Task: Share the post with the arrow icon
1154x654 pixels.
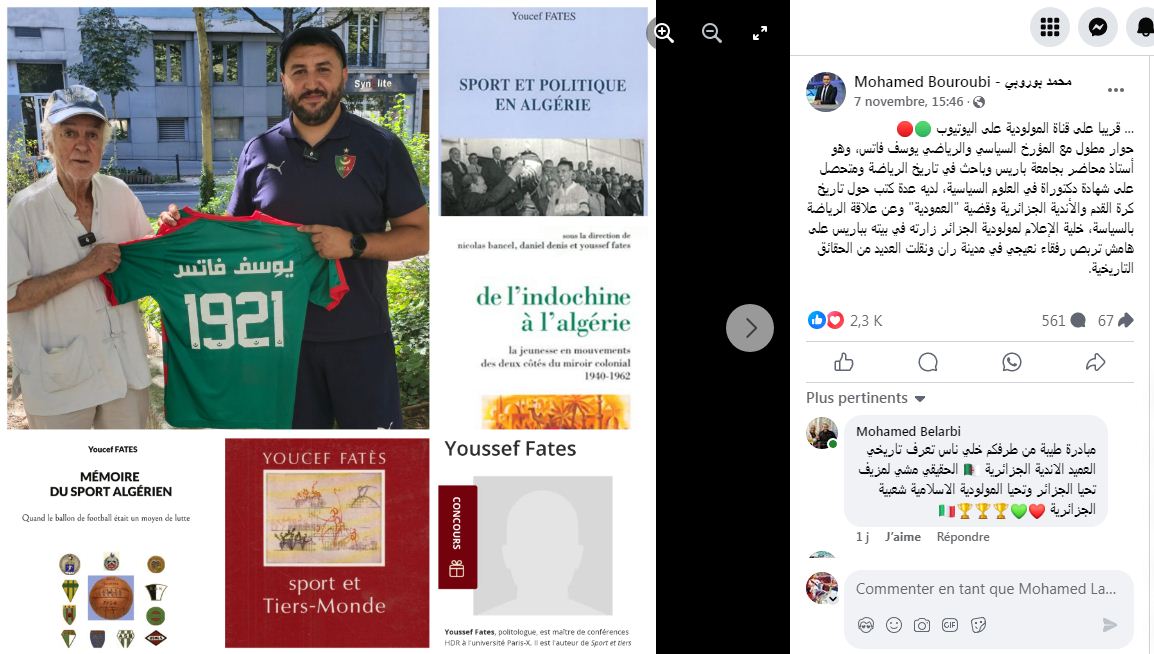Action: [x=1096, y=362]
